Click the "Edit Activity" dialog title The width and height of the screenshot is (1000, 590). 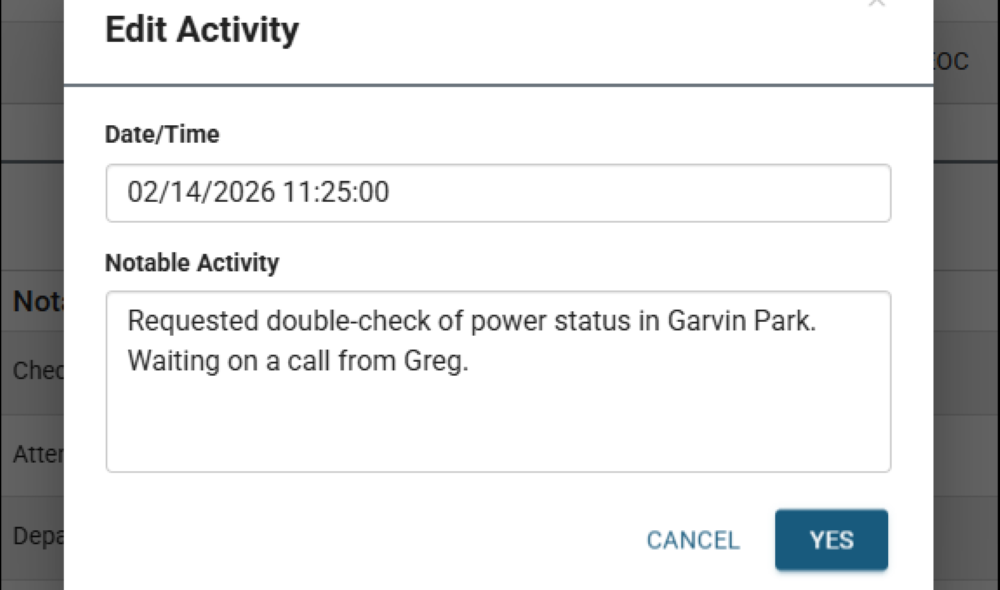coord(202,30)
